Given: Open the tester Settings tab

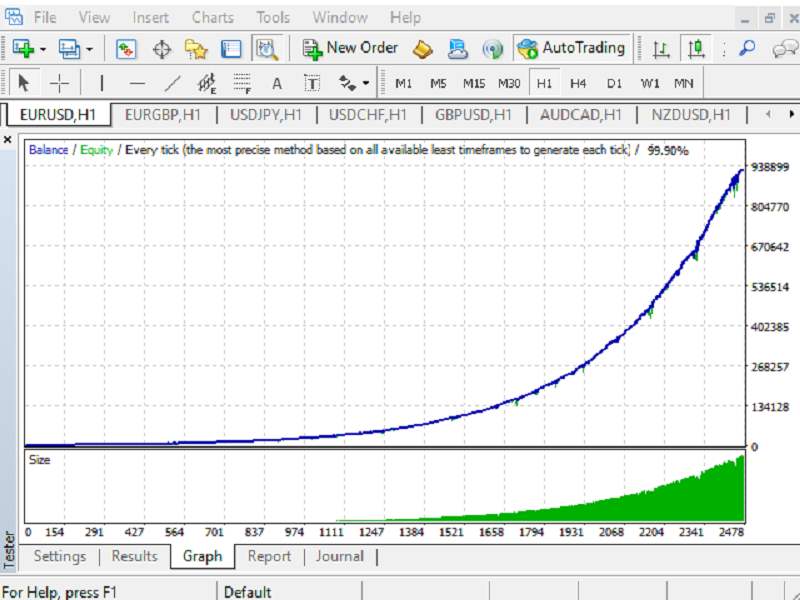Looking at the screenshot, I should [x=60, y=556].
